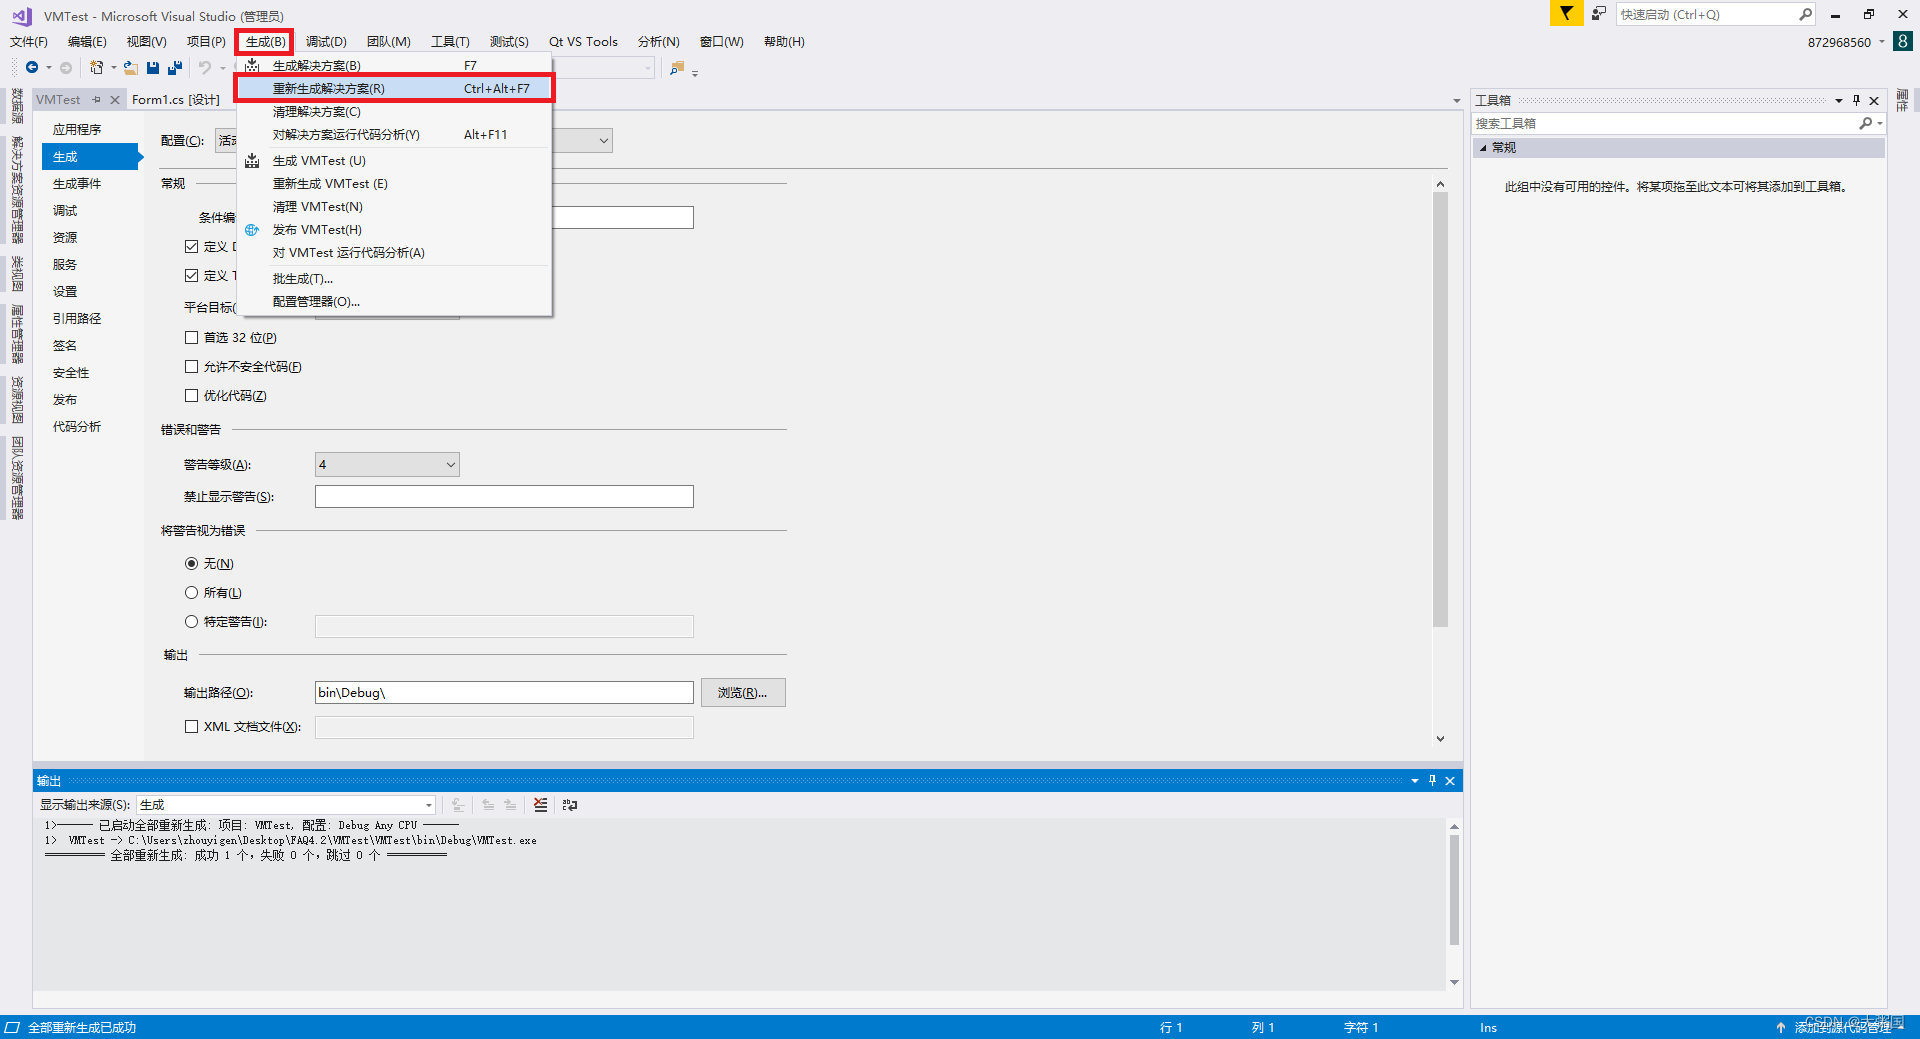Viewport: 1920px width, 1039px height.
Task: Close the VMTest properties tab
Action: click(x=115, y=99)
